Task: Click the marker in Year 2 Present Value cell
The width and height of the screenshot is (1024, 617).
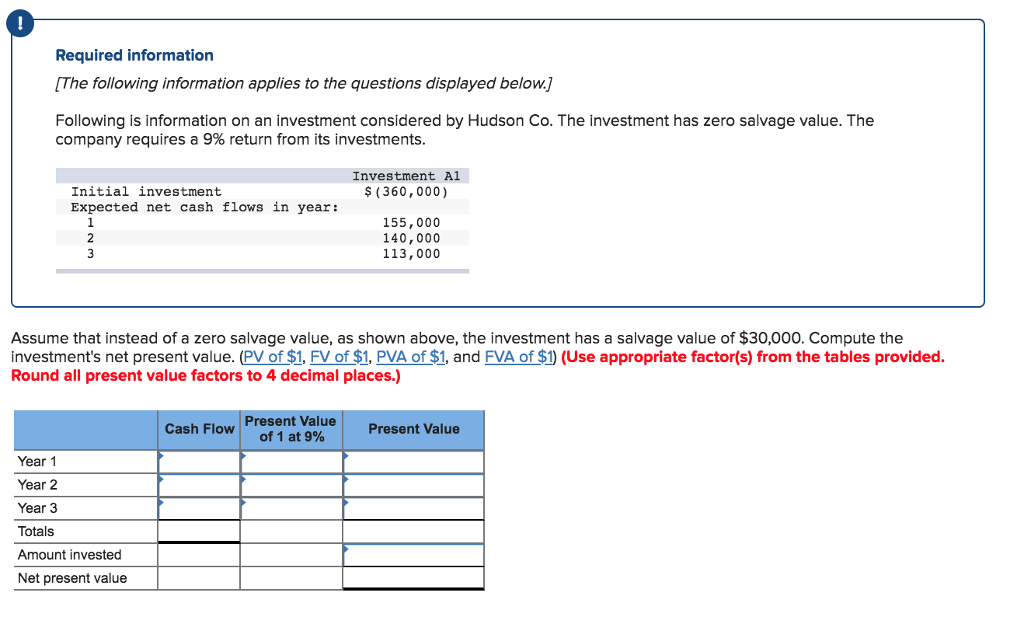Action: 348,479
